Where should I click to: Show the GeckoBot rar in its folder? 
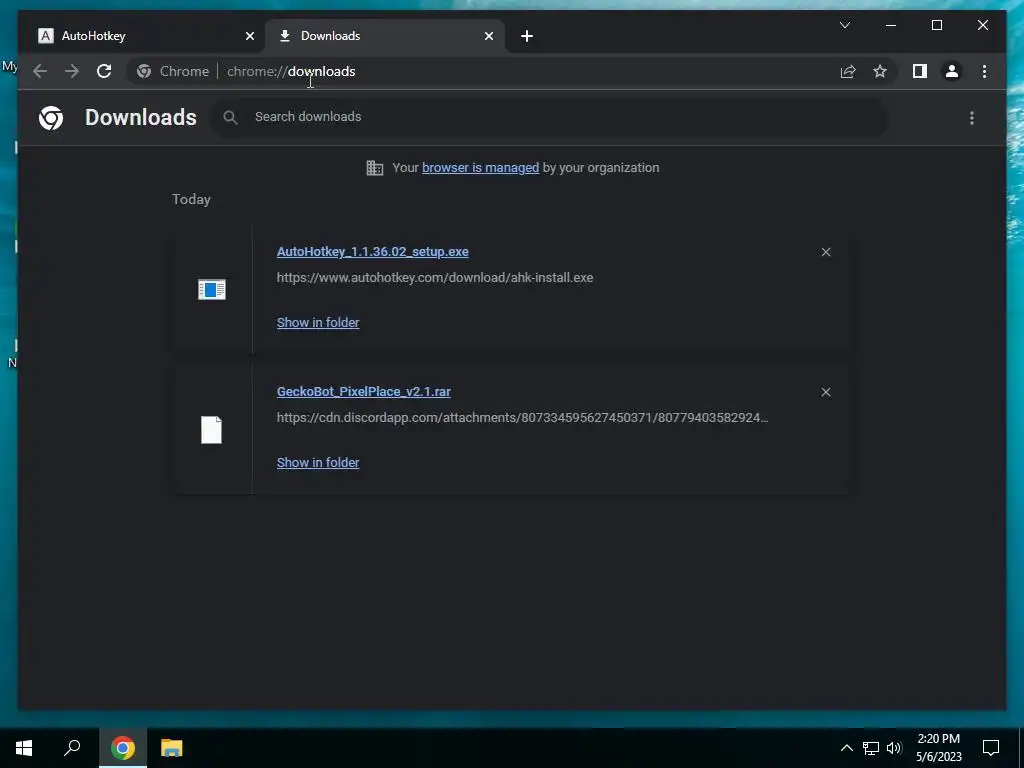(318, 462)
